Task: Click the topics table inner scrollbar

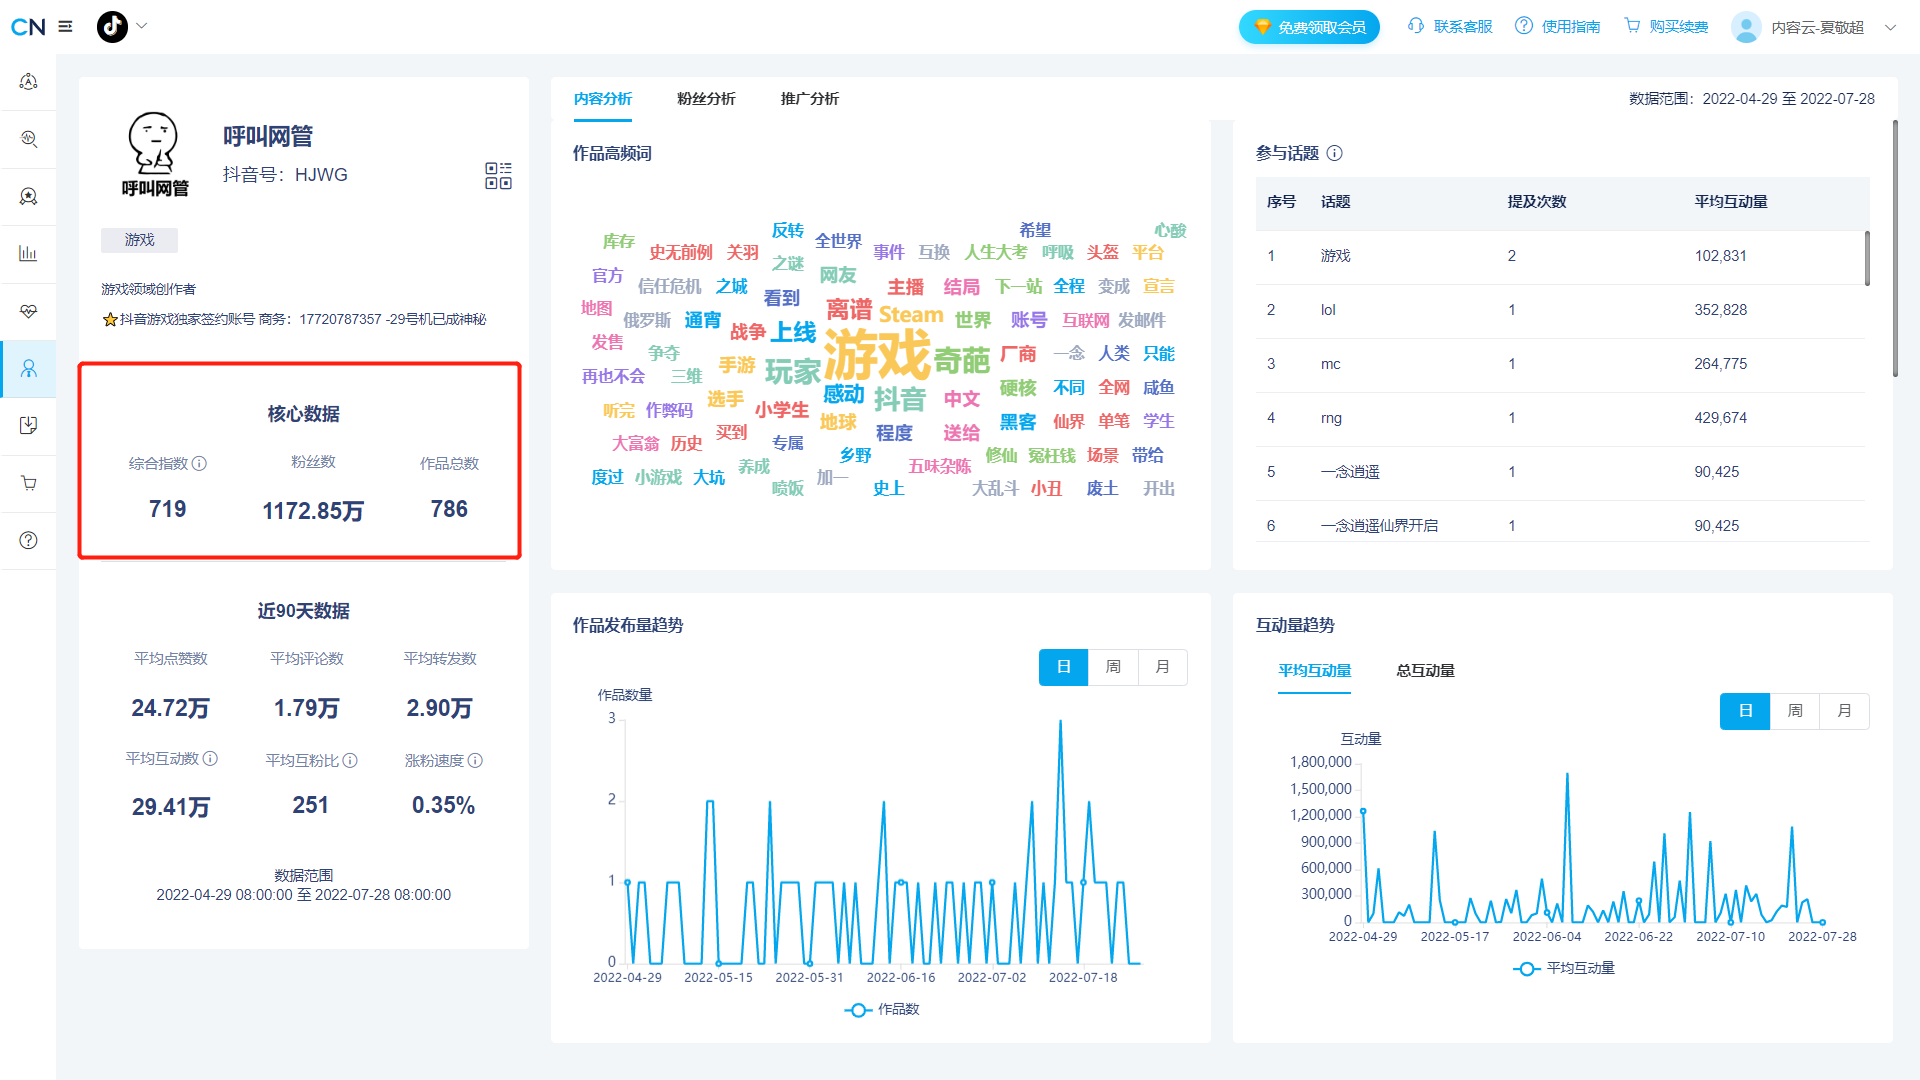Action: point(1867,258)
